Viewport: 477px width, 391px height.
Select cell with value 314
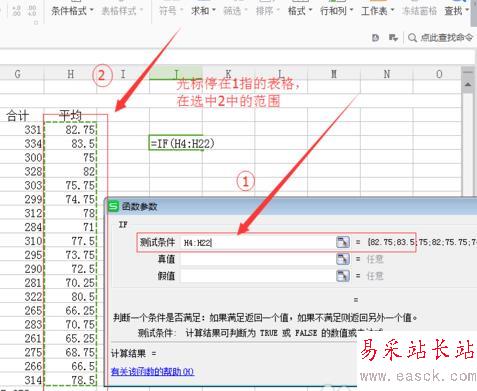pos(22,380)
